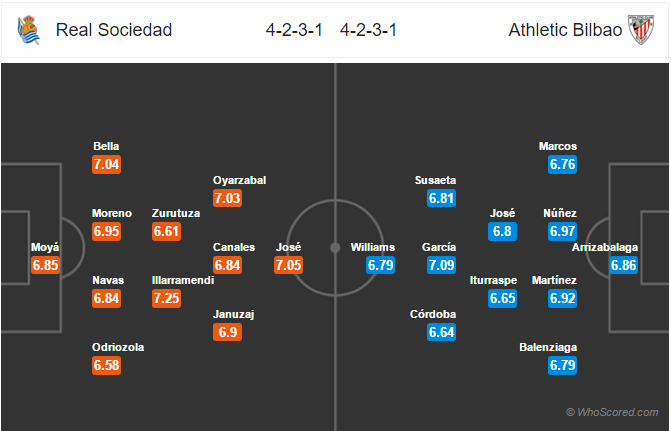Click the player name Iturraspe
The width and height of the screenshot is (671, 431).
(502, 281)
